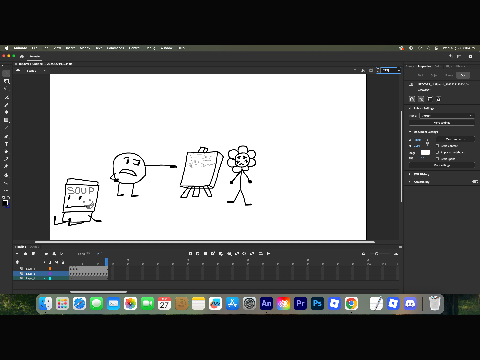
Task: Click the timeline horizontal scrollbar
Action: 98,292
